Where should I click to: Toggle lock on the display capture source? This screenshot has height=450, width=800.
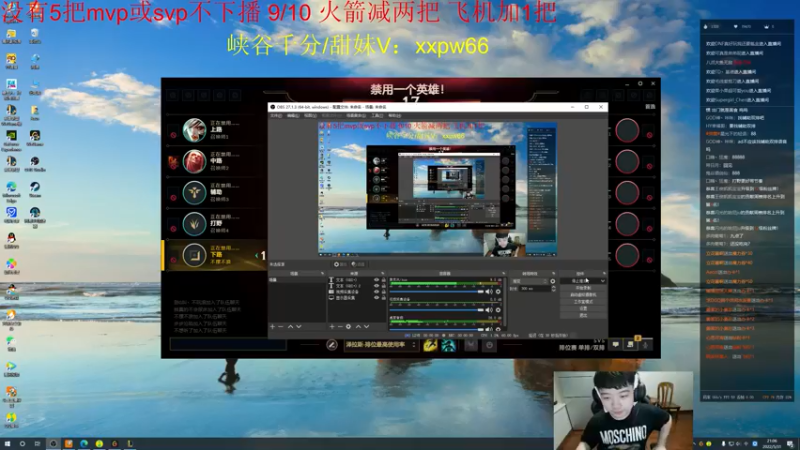coord(384,298)
